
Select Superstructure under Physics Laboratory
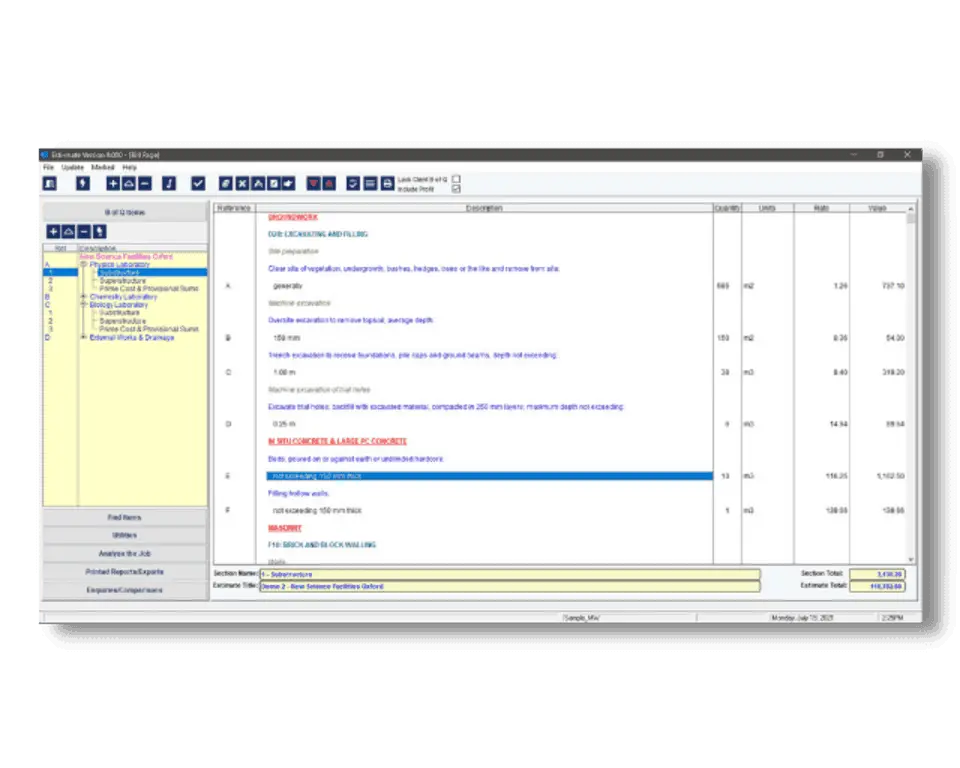[x=122, y=281]
